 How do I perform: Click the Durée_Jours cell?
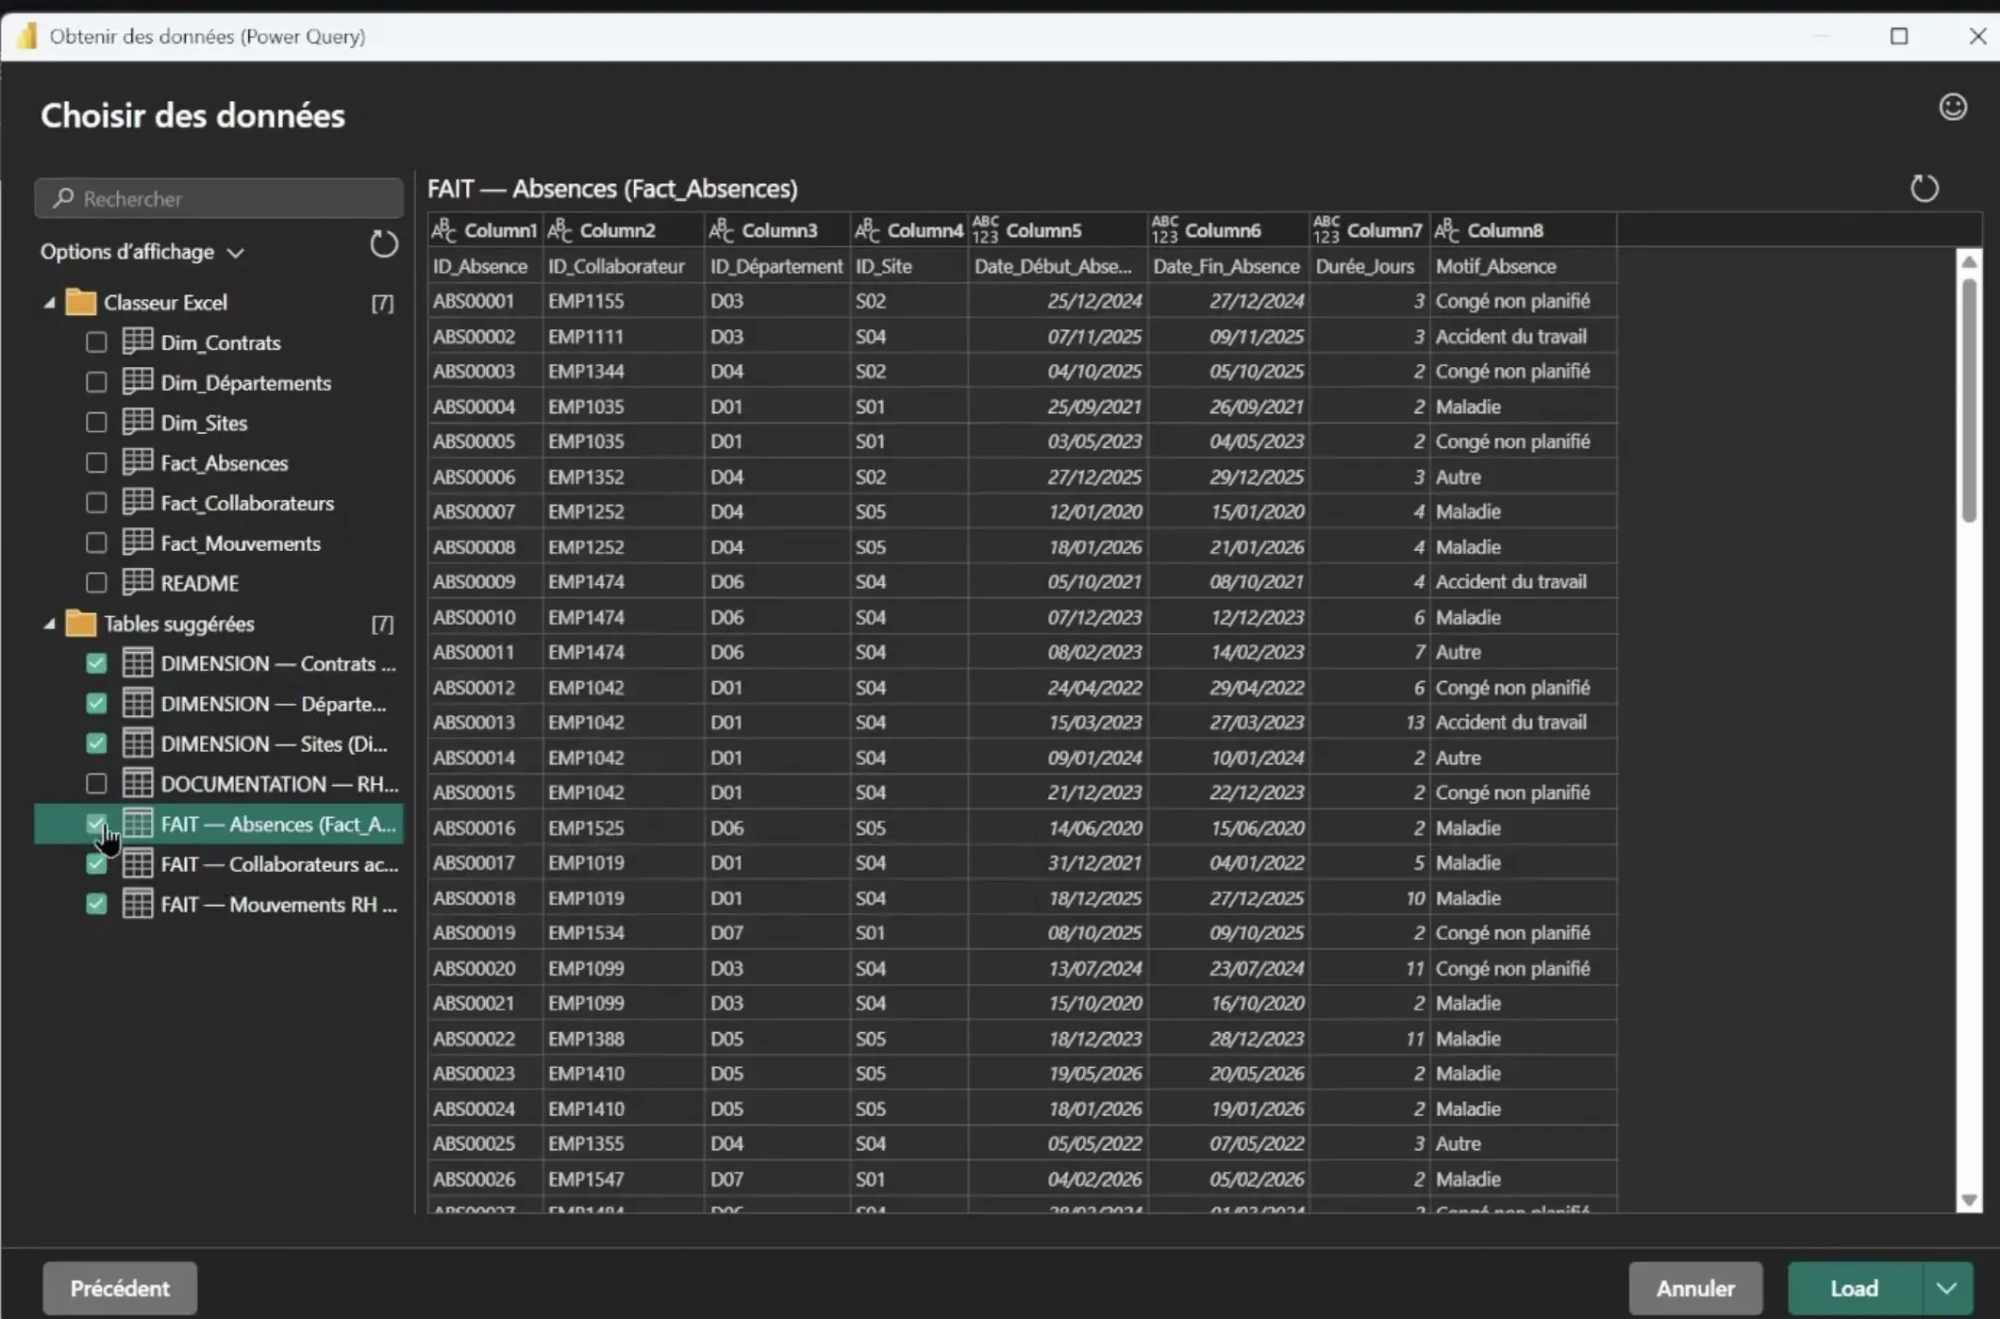point(1370,266)
